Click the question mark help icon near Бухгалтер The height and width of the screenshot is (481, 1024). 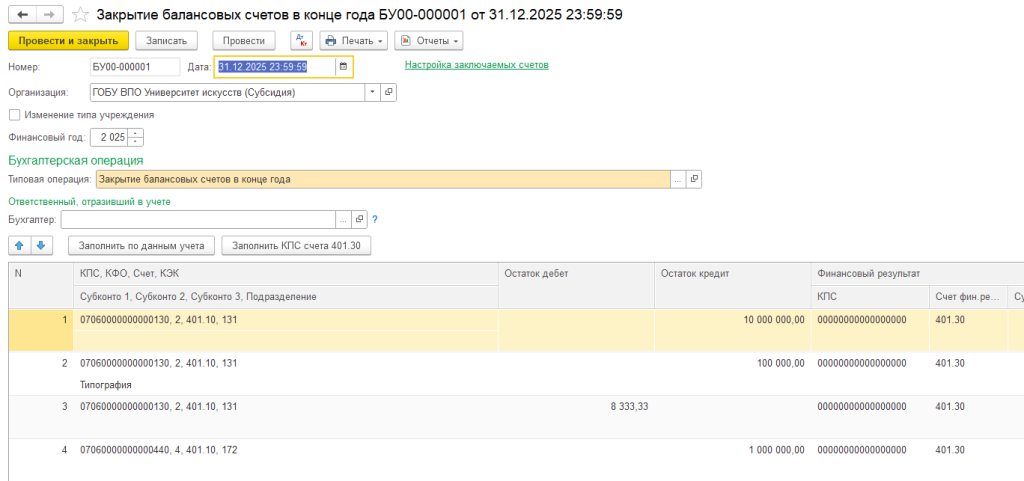375,219
